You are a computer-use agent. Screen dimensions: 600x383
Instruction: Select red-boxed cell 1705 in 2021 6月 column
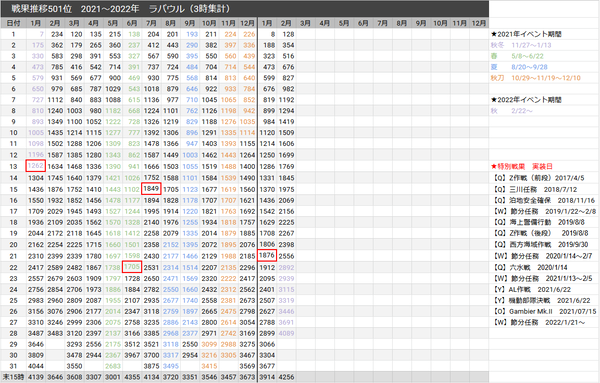132,267
